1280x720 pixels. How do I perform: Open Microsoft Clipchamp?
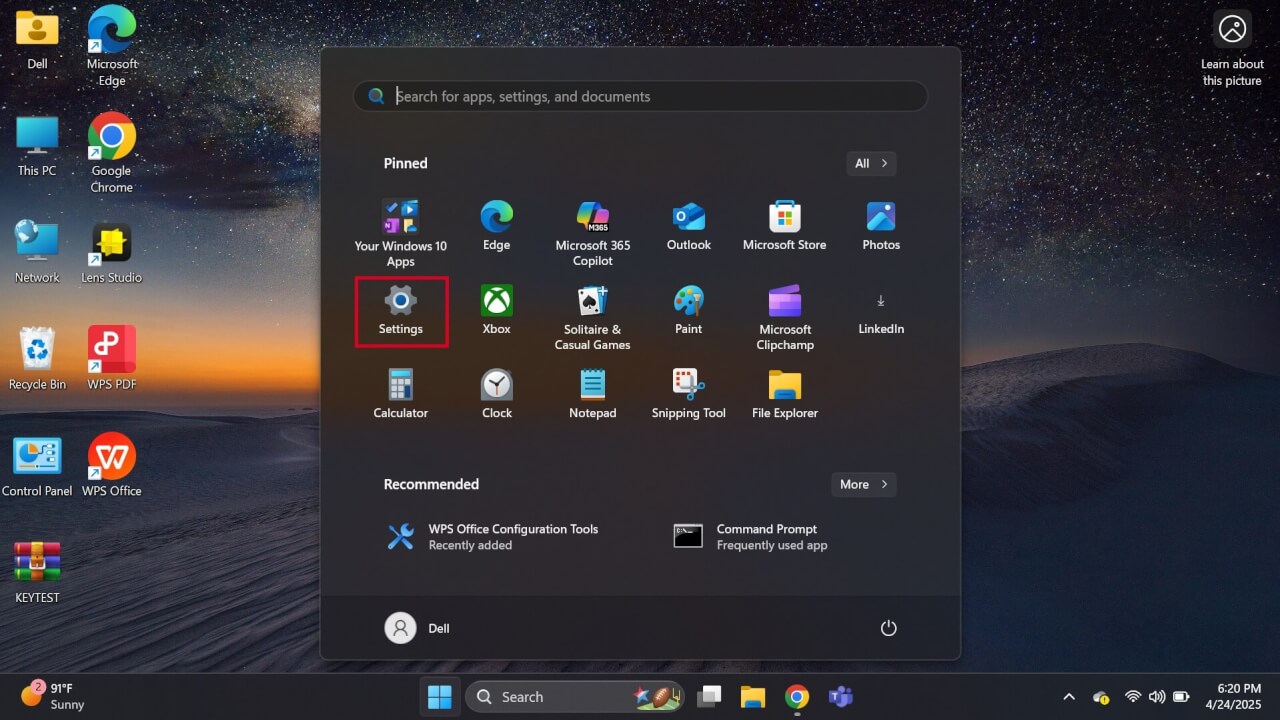click(785, 318)
